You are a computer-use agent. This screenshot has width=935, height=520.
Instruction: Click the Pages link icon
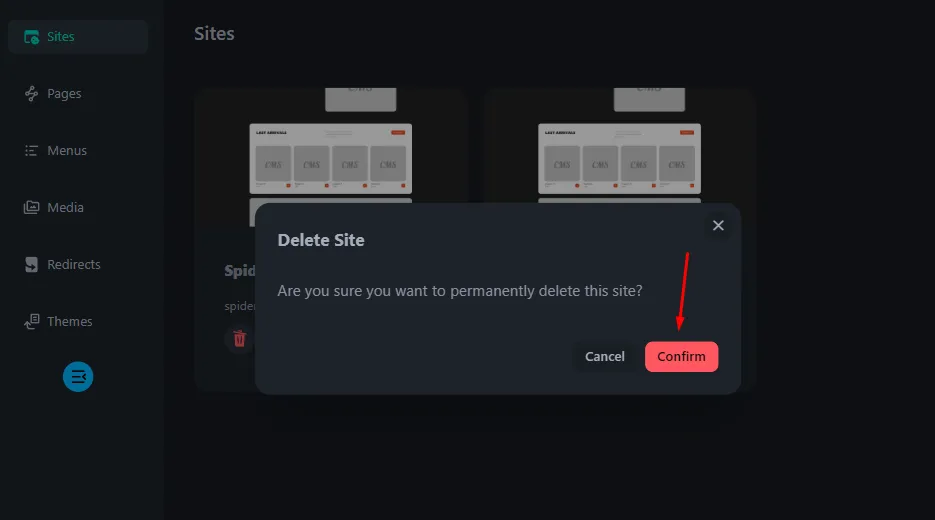coord(32,94)
